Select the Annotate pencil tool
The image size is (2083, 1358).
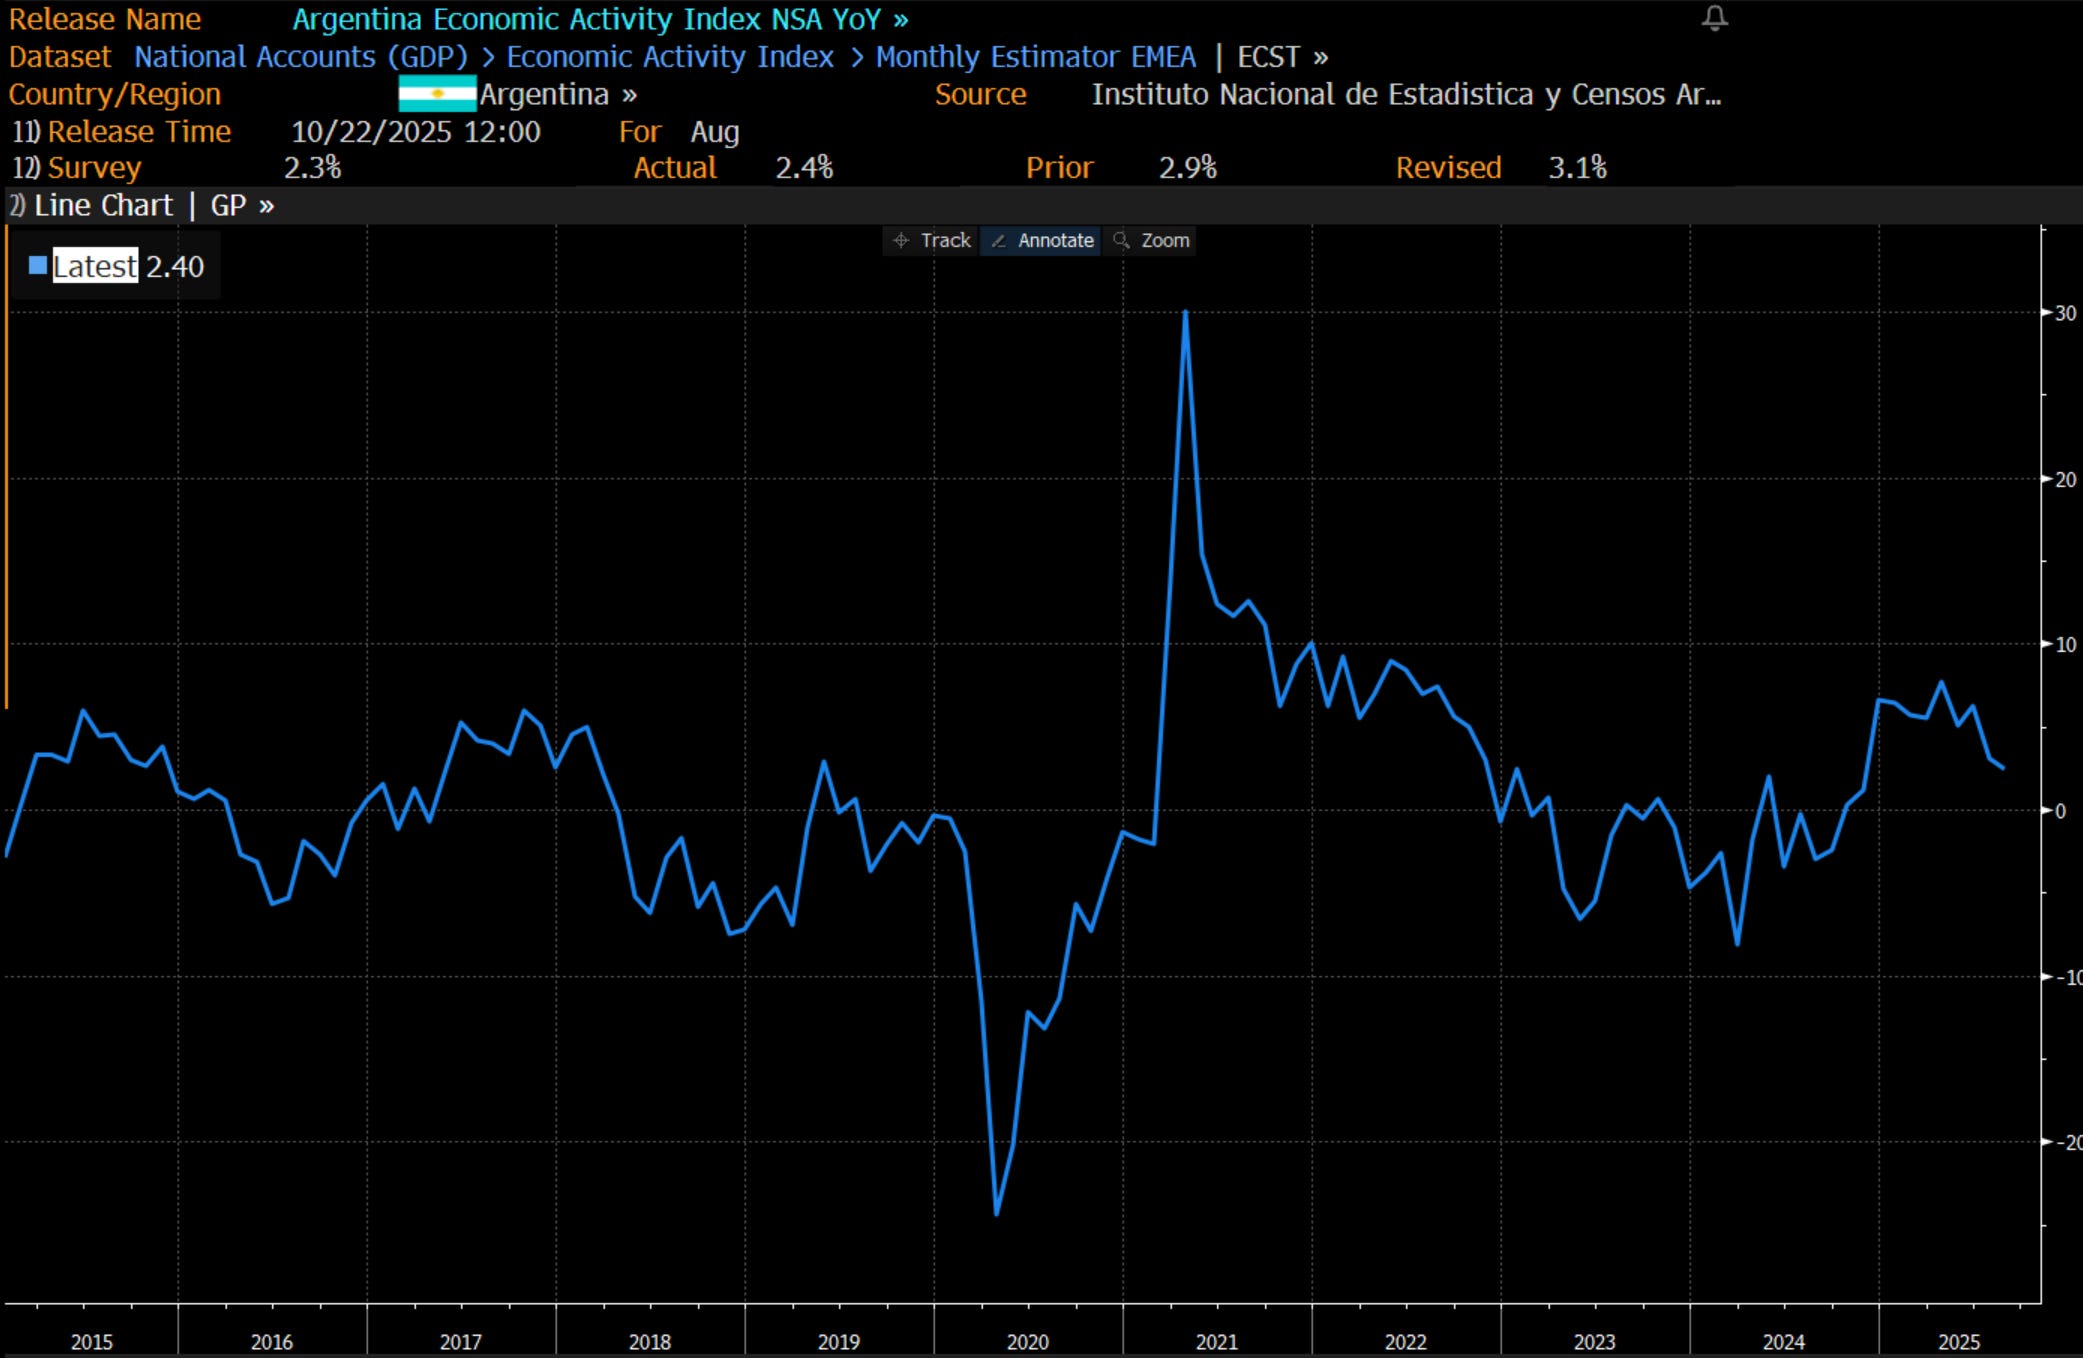click(x=1042, y=240)
